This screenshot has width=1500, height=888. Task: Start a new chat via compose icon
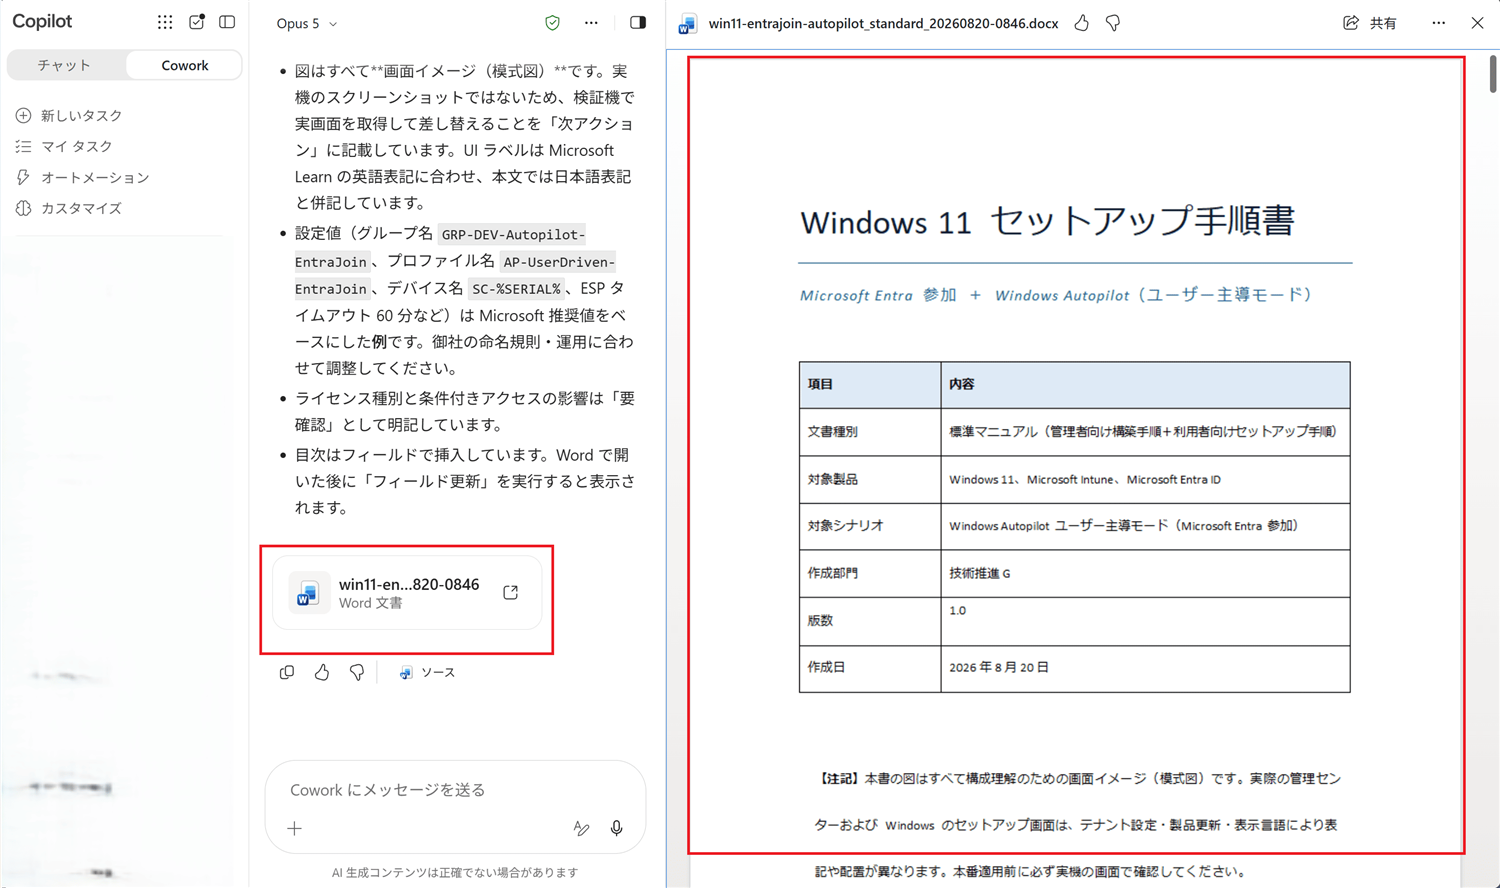coord(197,22)
